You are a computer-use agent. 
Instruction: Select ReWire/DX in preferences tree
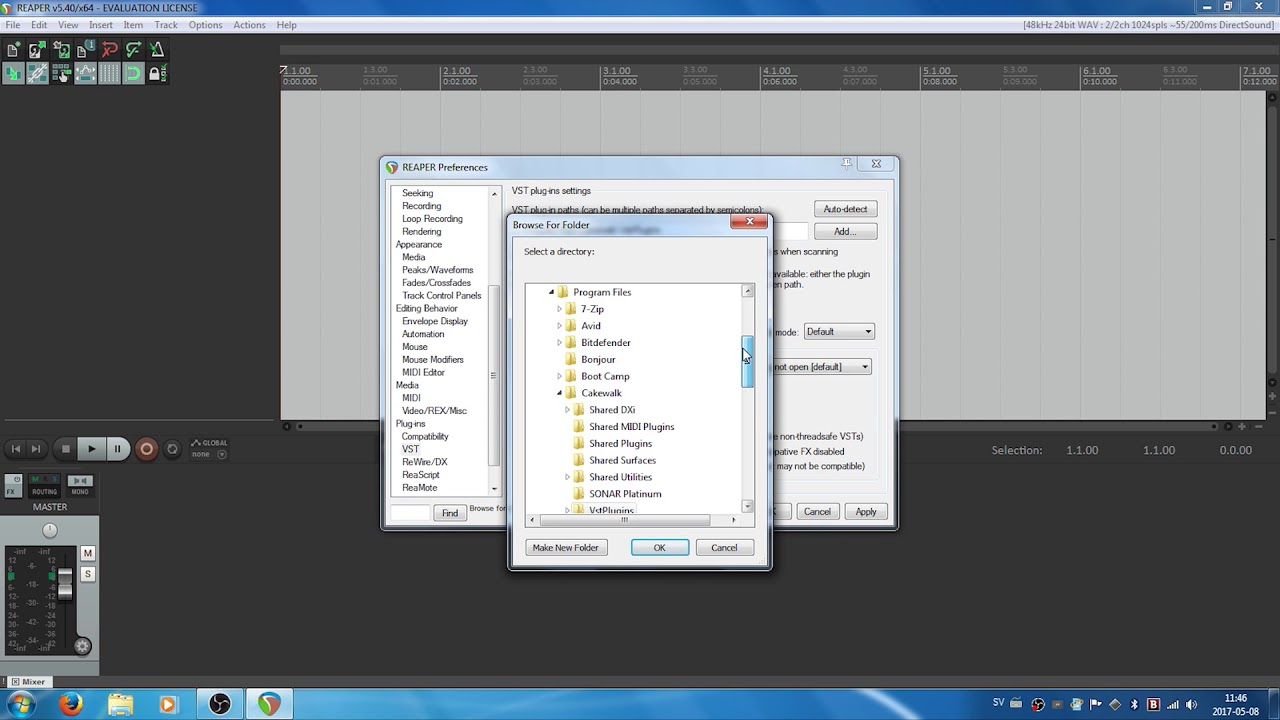(x=425, y=462)
